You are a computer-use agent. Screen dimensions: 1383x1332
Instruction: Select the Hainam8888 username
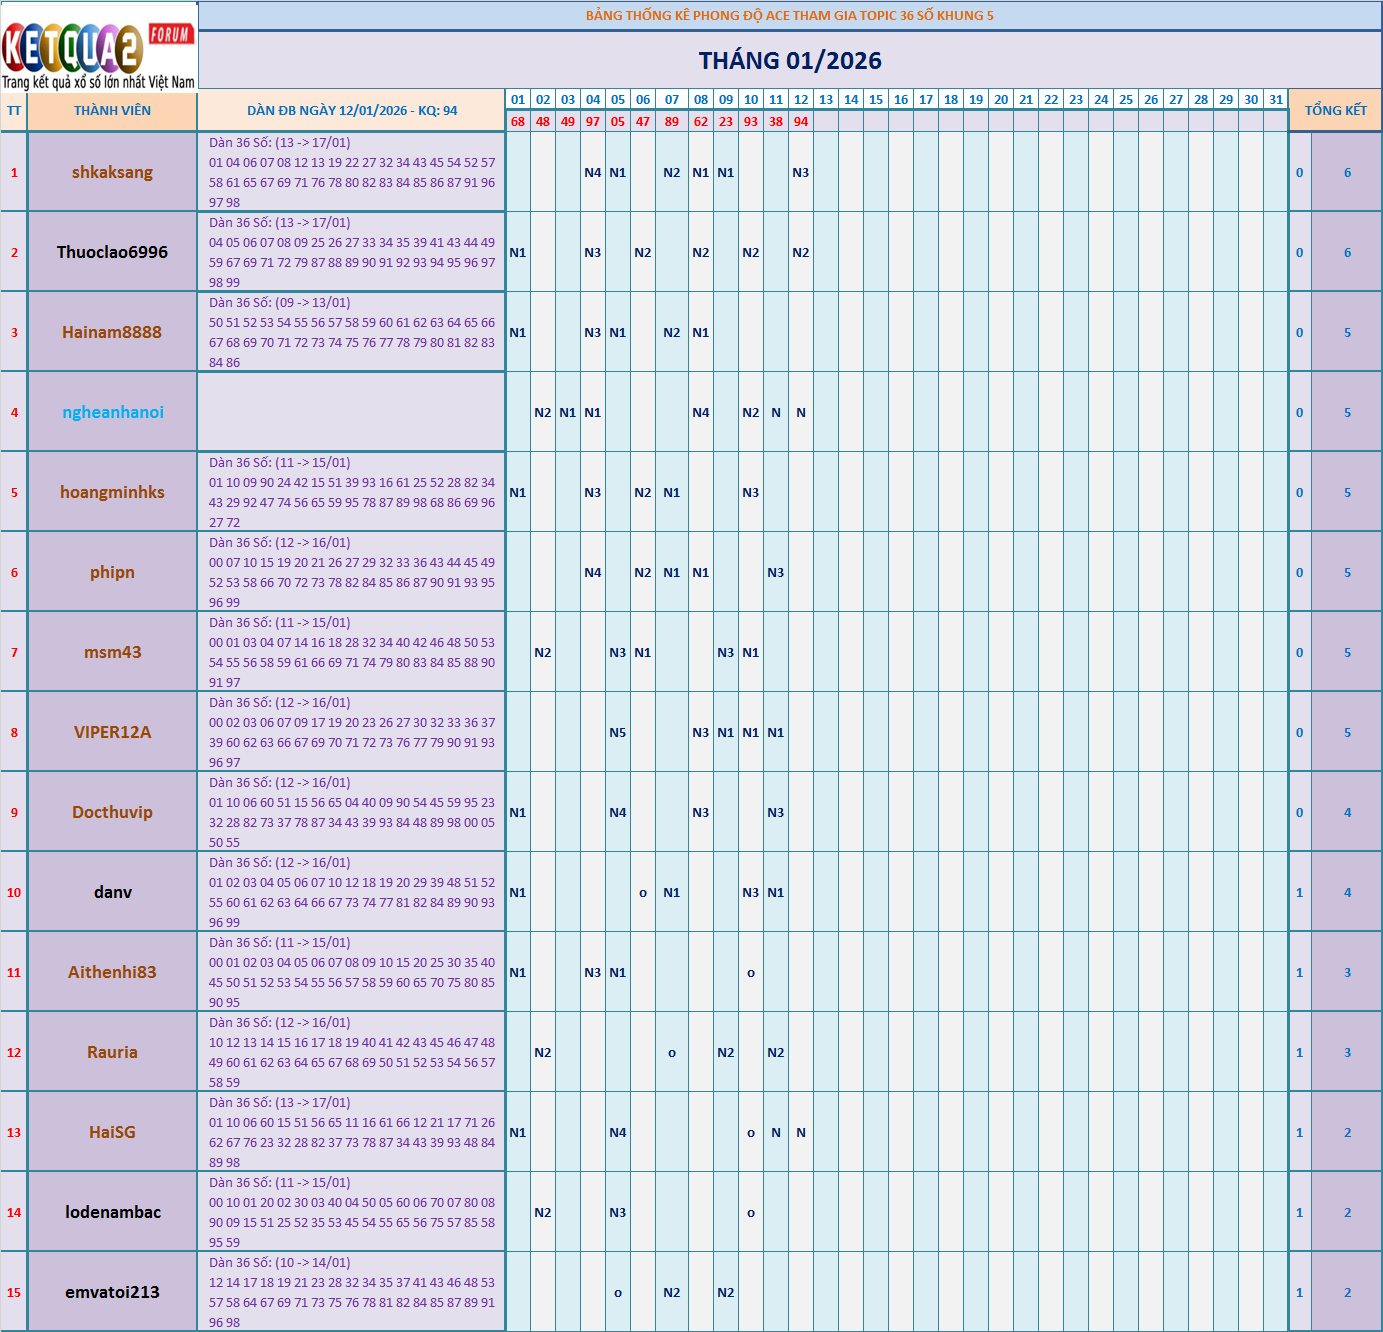112,331
